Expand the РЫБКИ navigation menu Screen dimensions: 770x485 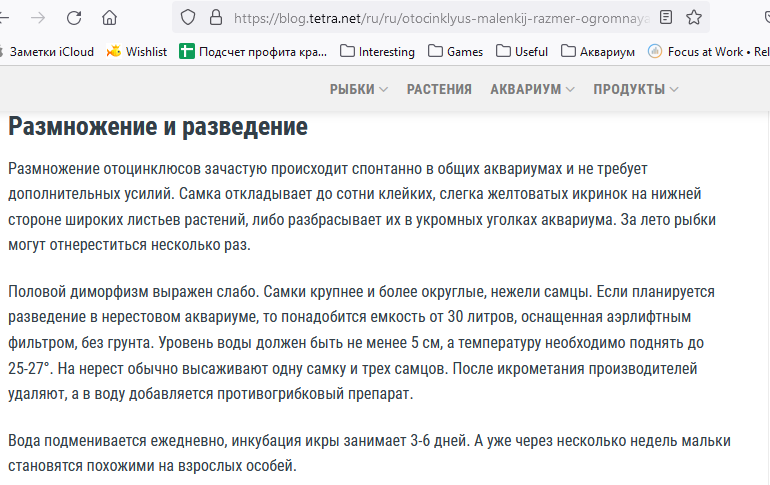358,89
